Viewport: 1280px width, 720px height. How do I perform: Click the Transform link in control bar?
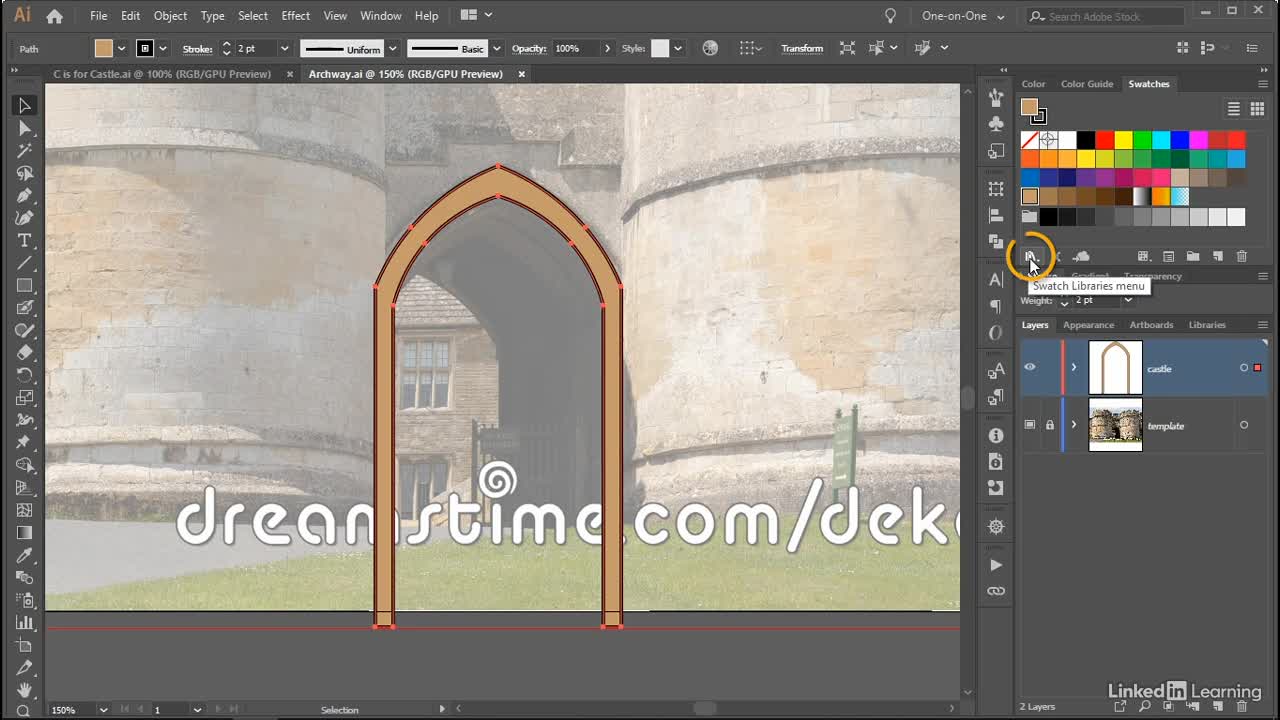(802, 48)
